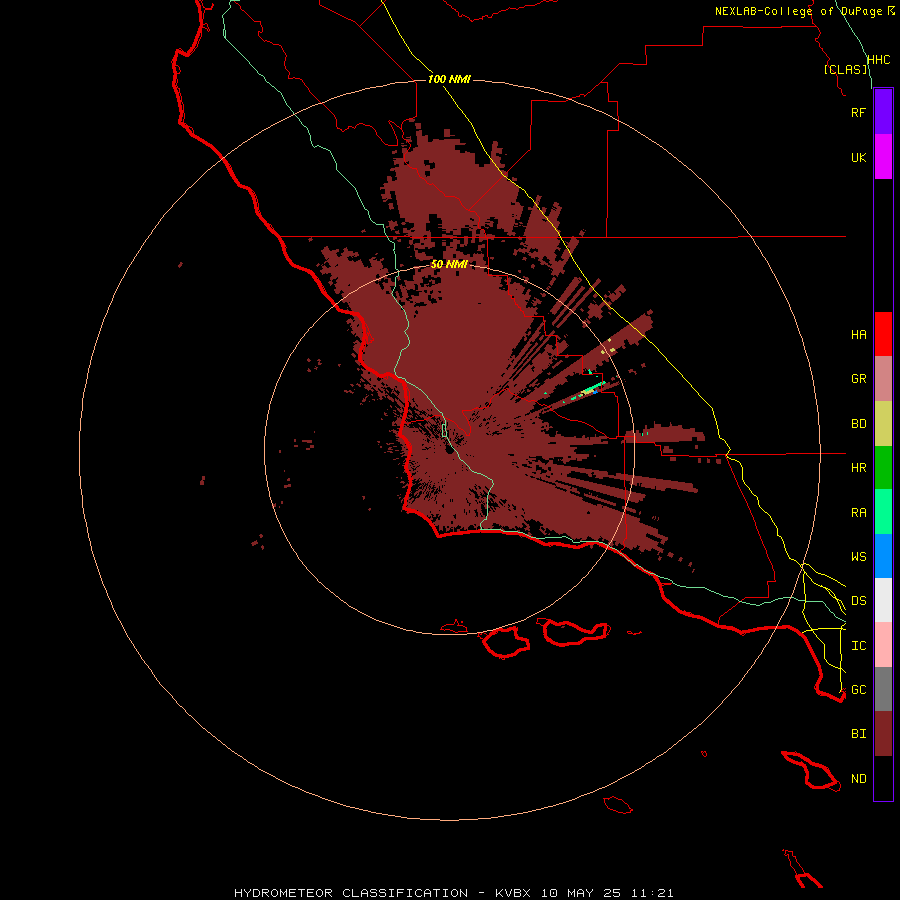Click the HR green legend swatch
Image resolution: width=900 pixels, height=900 pixels.
tap(883, 468)
